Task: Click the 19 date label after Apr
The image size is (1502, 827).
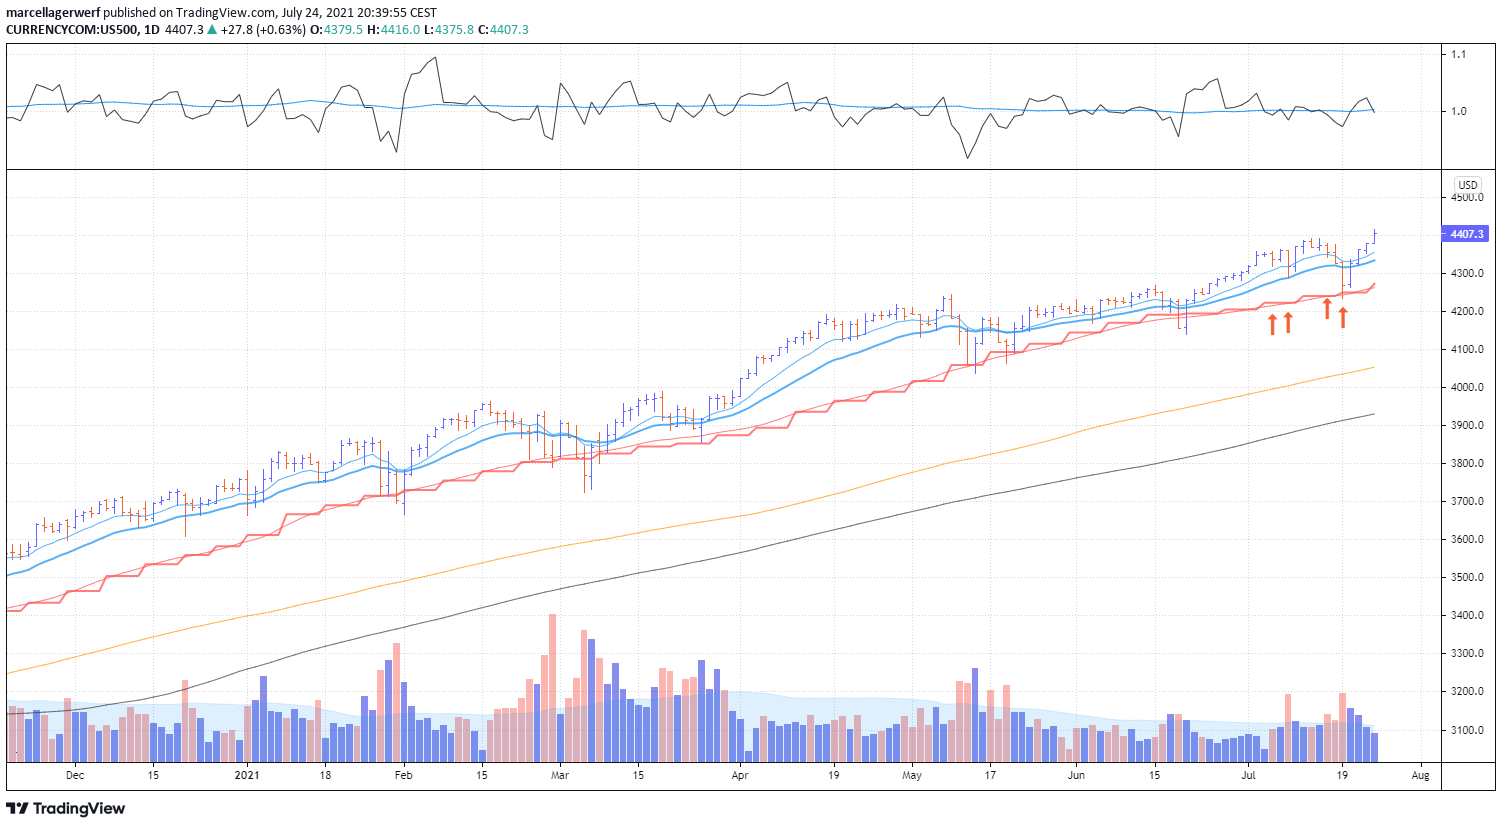Action: (x=834, y=775)
